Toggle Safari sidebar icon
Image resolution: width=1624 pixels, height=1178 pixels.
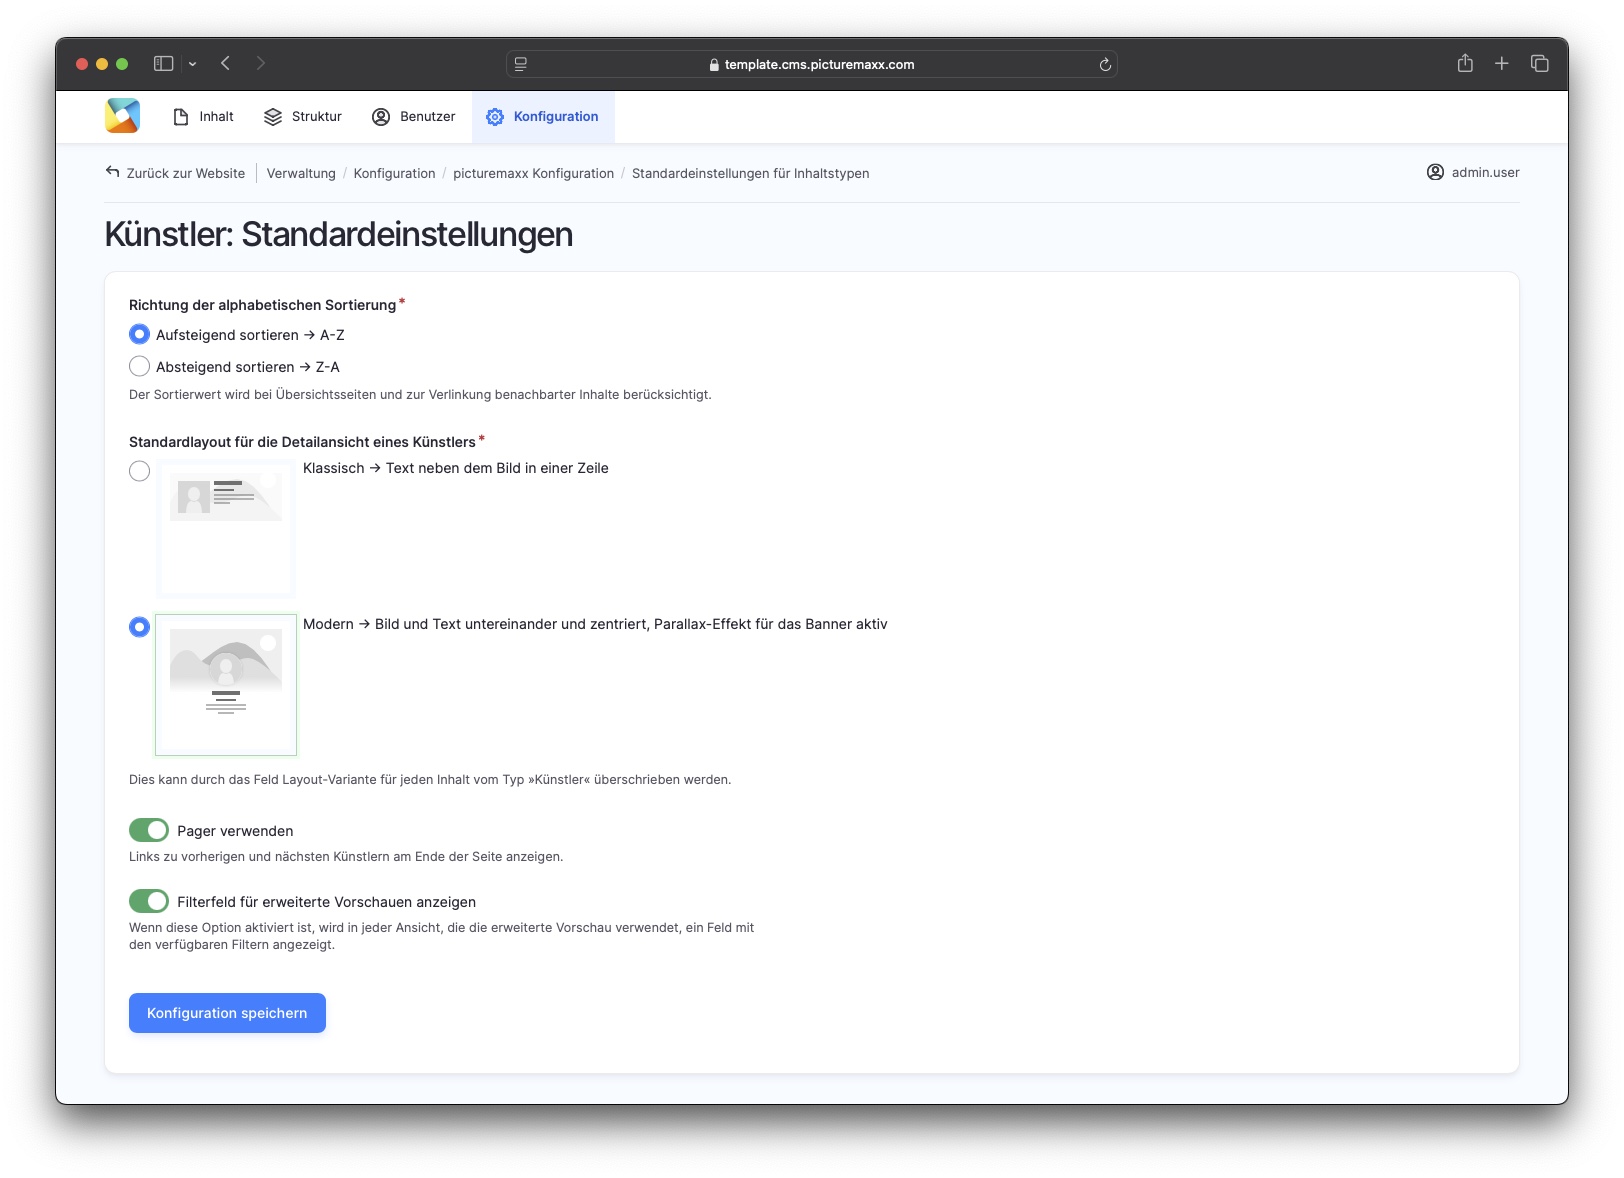163,64
